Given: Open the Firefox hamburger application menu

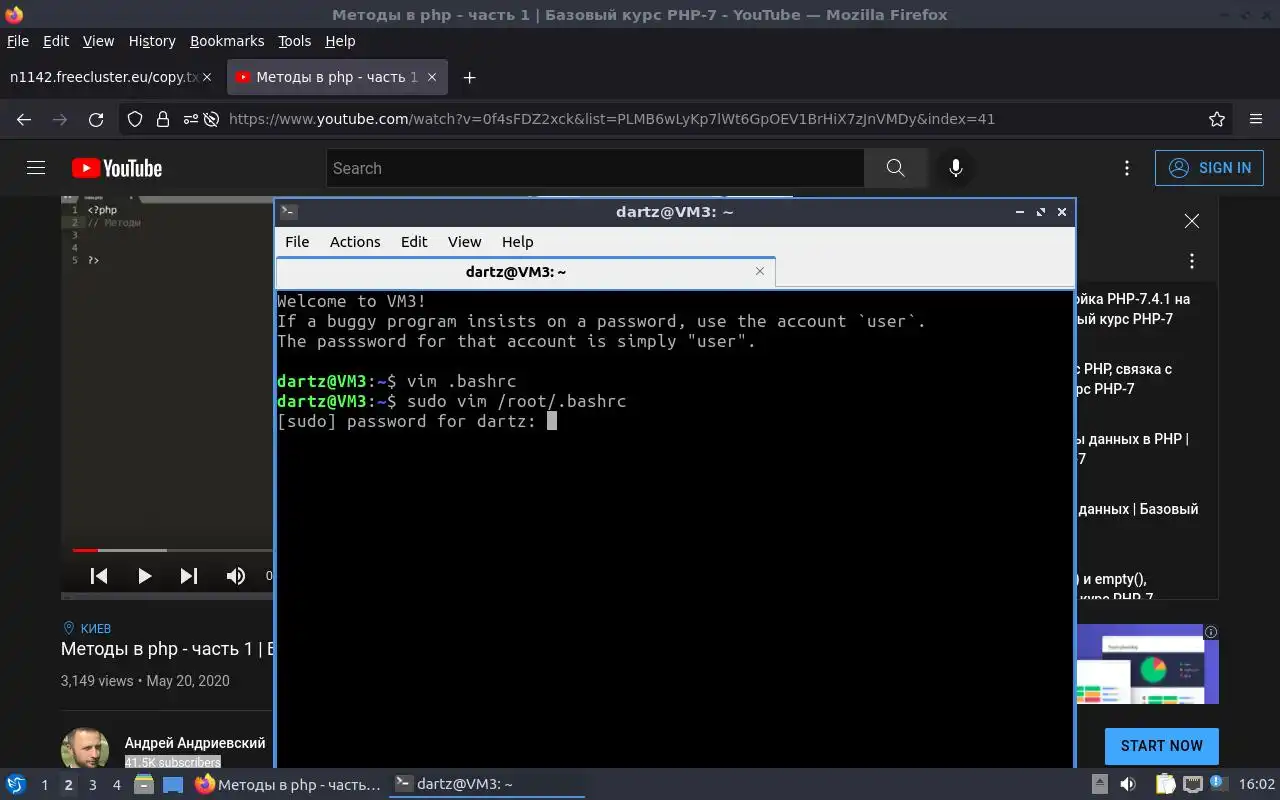Looking at the screenshot, I should [x=1256, y=119].
